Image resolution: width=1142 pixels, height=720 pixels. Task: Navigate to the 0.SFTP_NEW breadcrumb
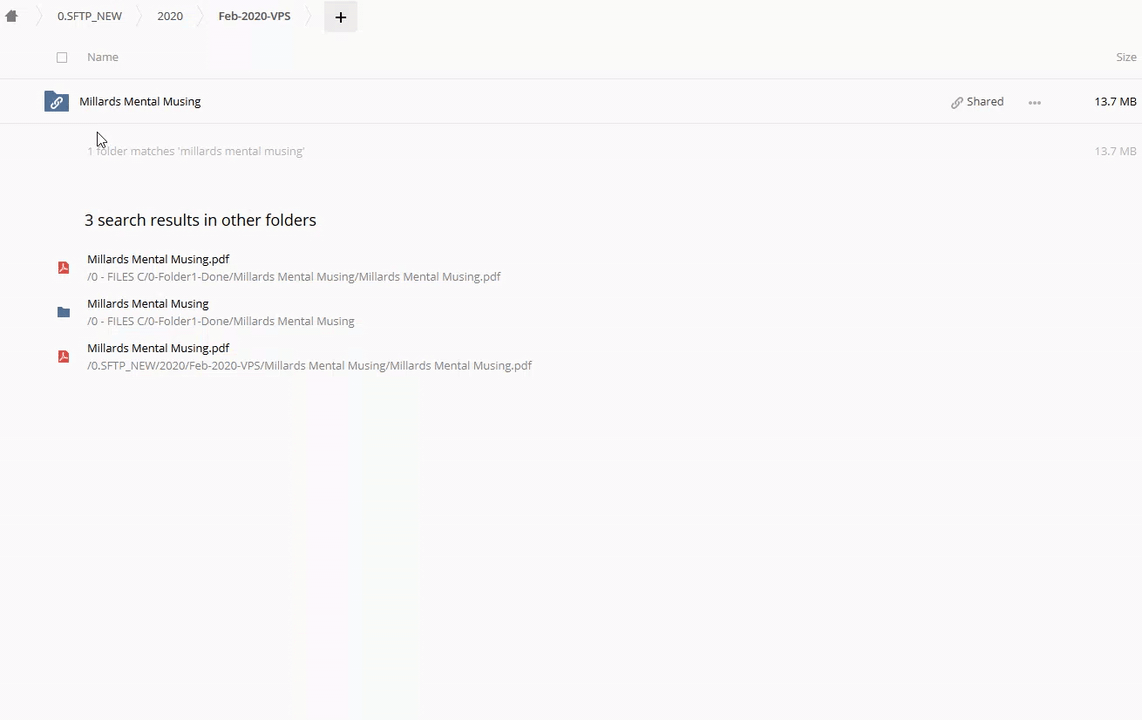(x=89, y=16)
